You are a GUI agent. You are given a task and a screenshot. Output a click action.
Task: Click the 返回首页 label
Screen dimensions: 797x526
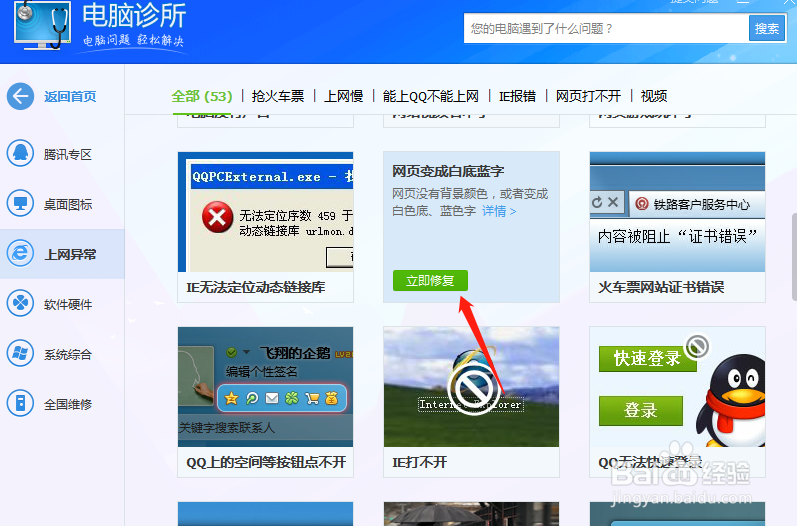pos(70,97)
